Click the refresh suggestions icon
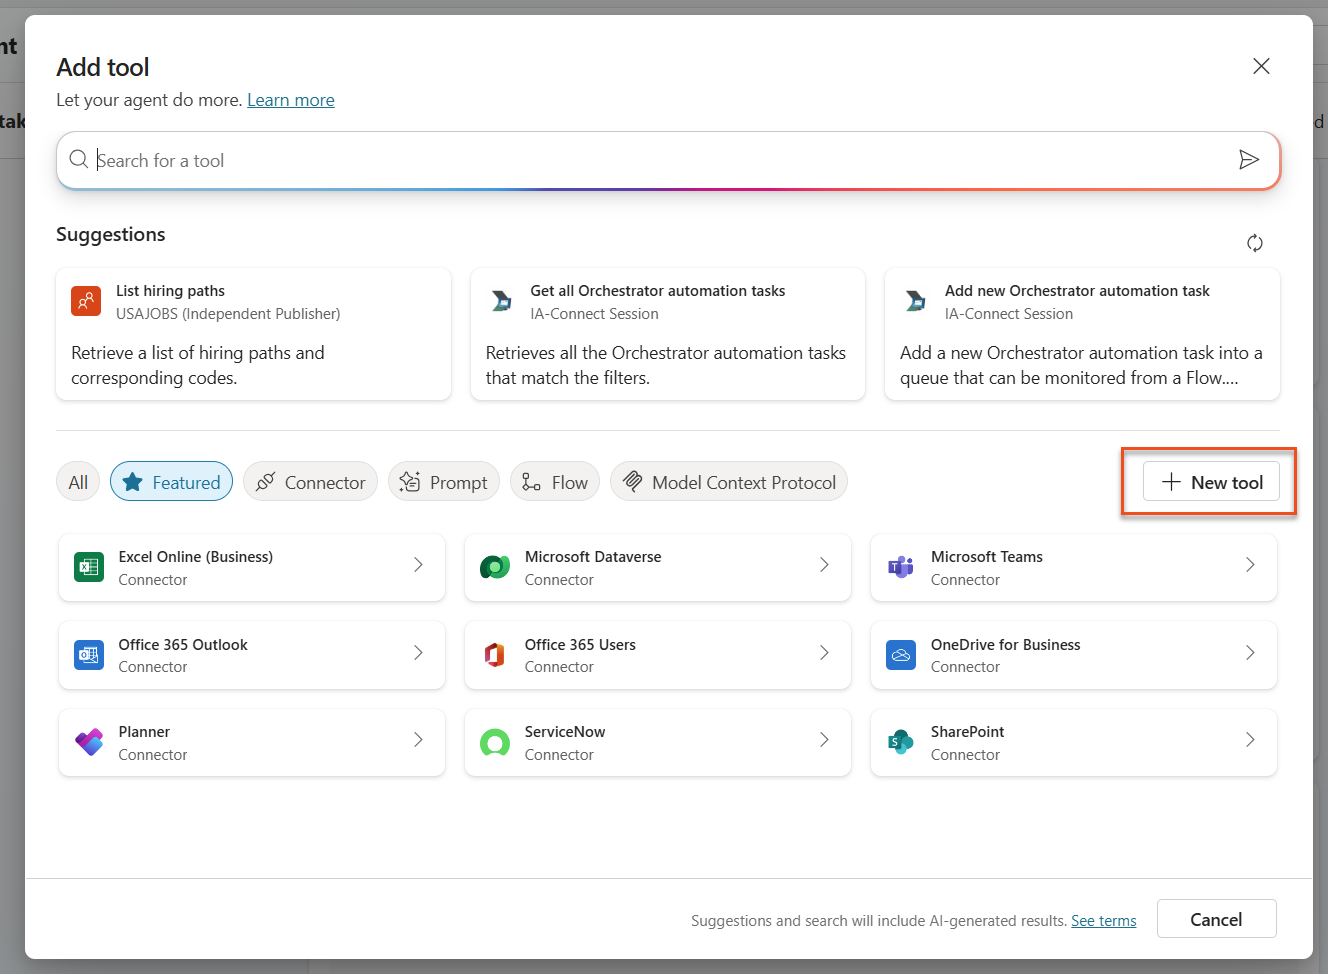1328x974 pixels. tap(1254, 243)
